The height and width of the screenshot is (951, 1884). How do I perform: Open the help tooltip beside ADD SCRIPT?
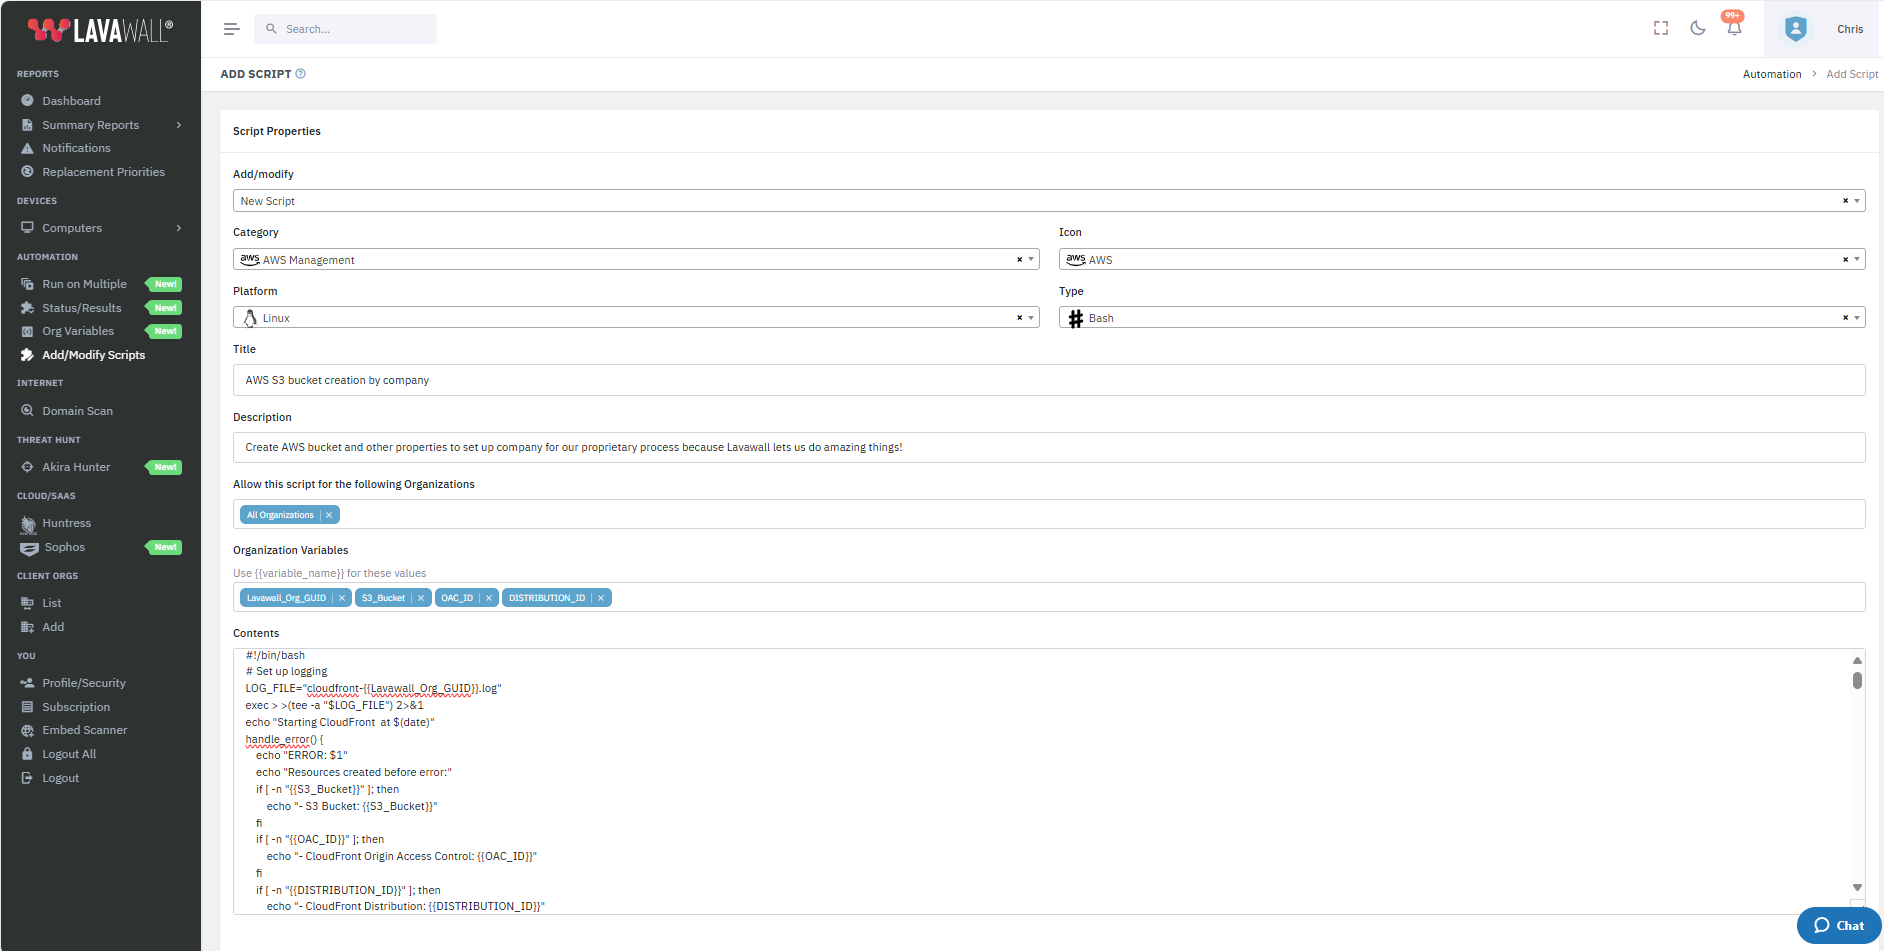click(300, 73)
